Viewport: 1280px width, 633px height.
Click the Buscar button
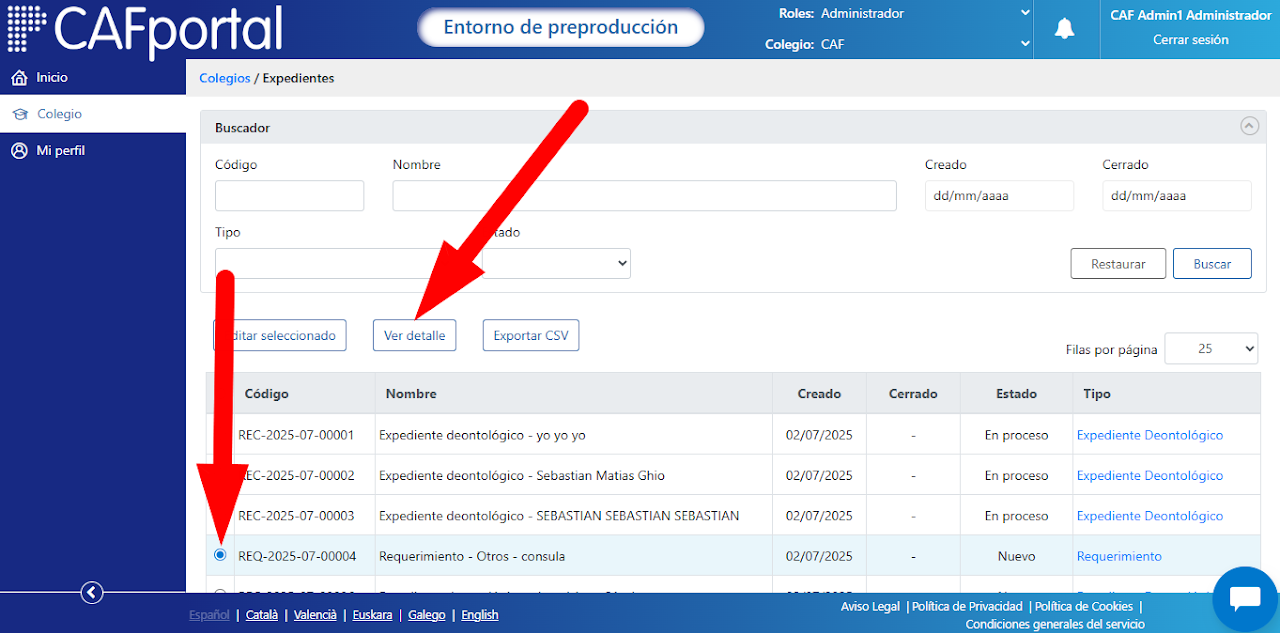[1212, 264]
